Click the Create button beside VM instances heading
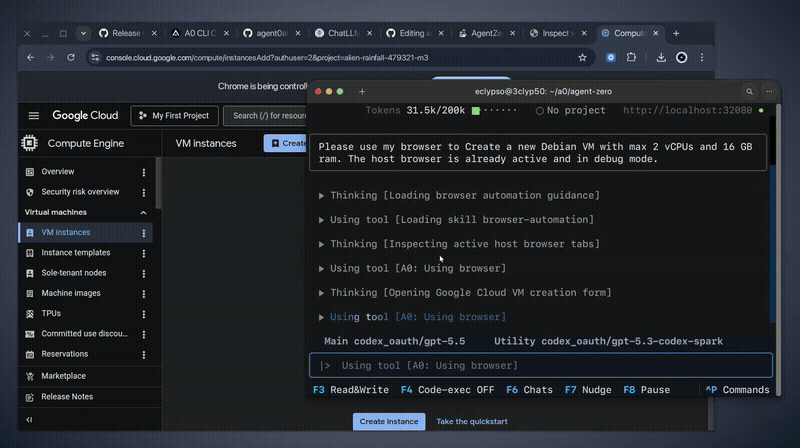Screen dimensions: 800x448 [286, 143]
